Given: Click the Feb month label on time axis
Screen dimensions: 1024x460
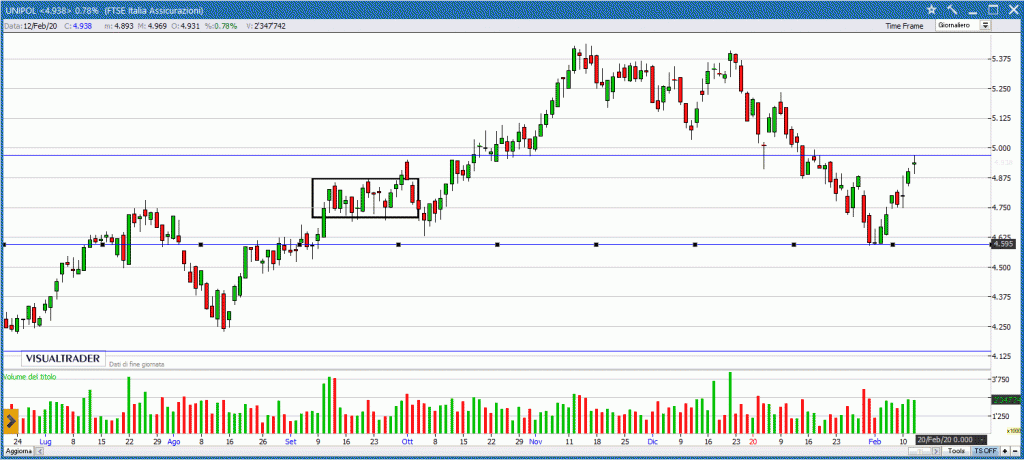Looking at the screenshot, I should 874,442.
